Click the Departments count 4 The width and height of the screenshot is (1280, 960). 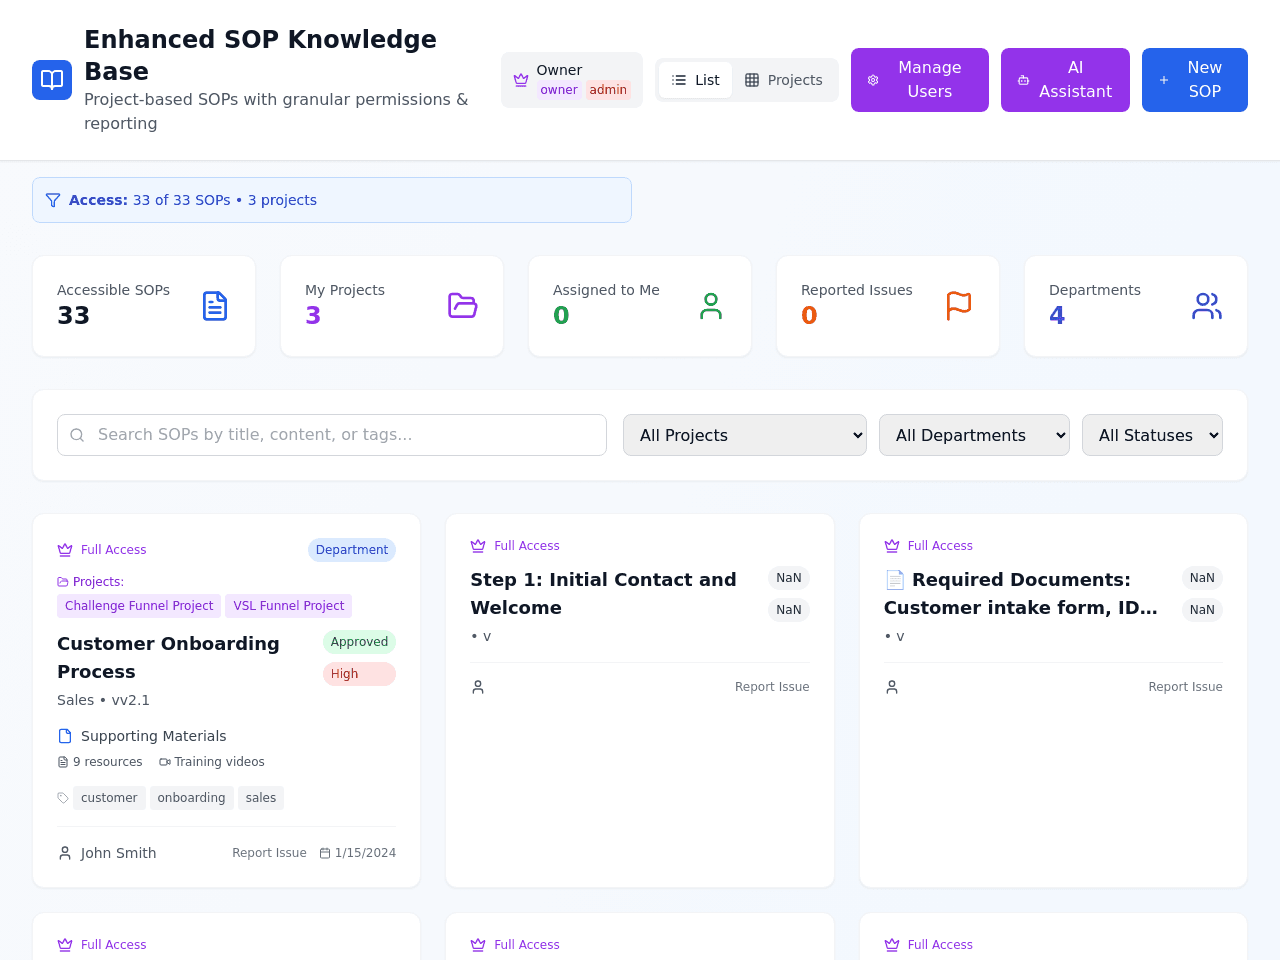[x=1057, y=316]
